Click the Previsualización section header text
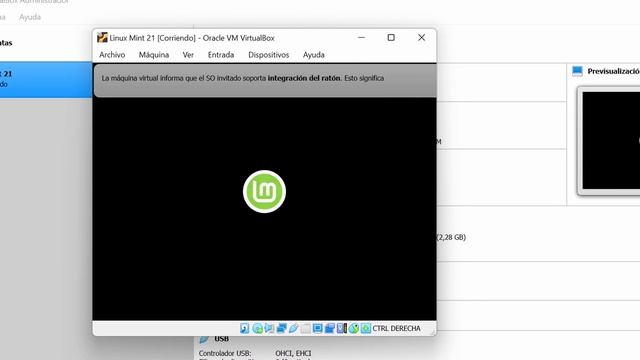This screenshot has width=640, height=360. click(x=613, y=71)
